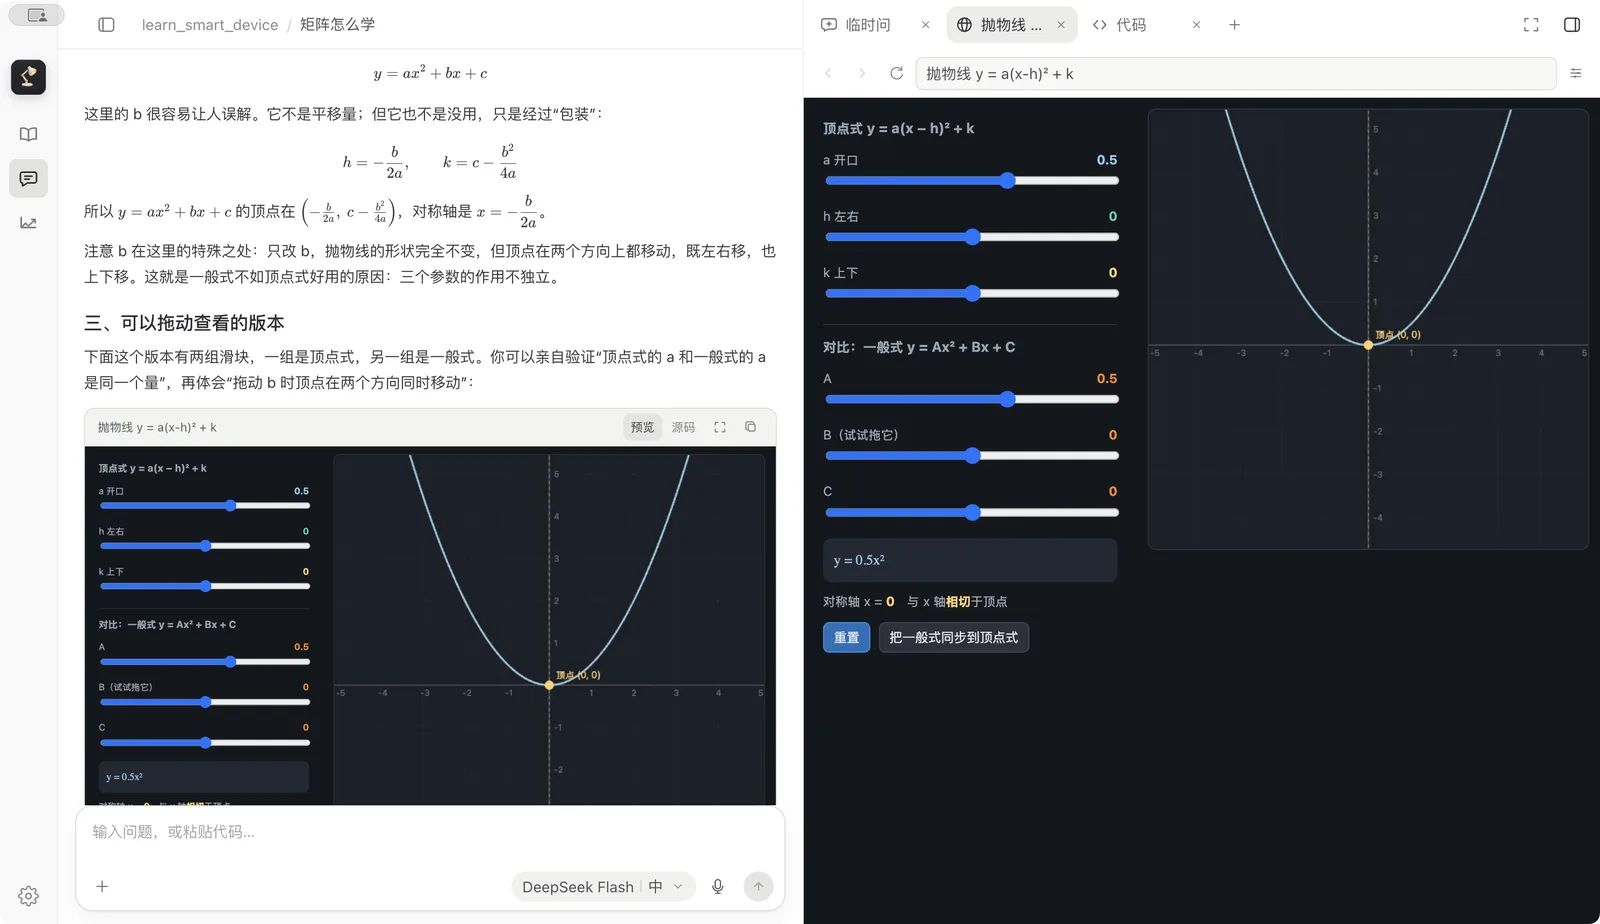Maximize the right panel with fullscreen icon
1600x924 pixels.
pos(1531,25)
